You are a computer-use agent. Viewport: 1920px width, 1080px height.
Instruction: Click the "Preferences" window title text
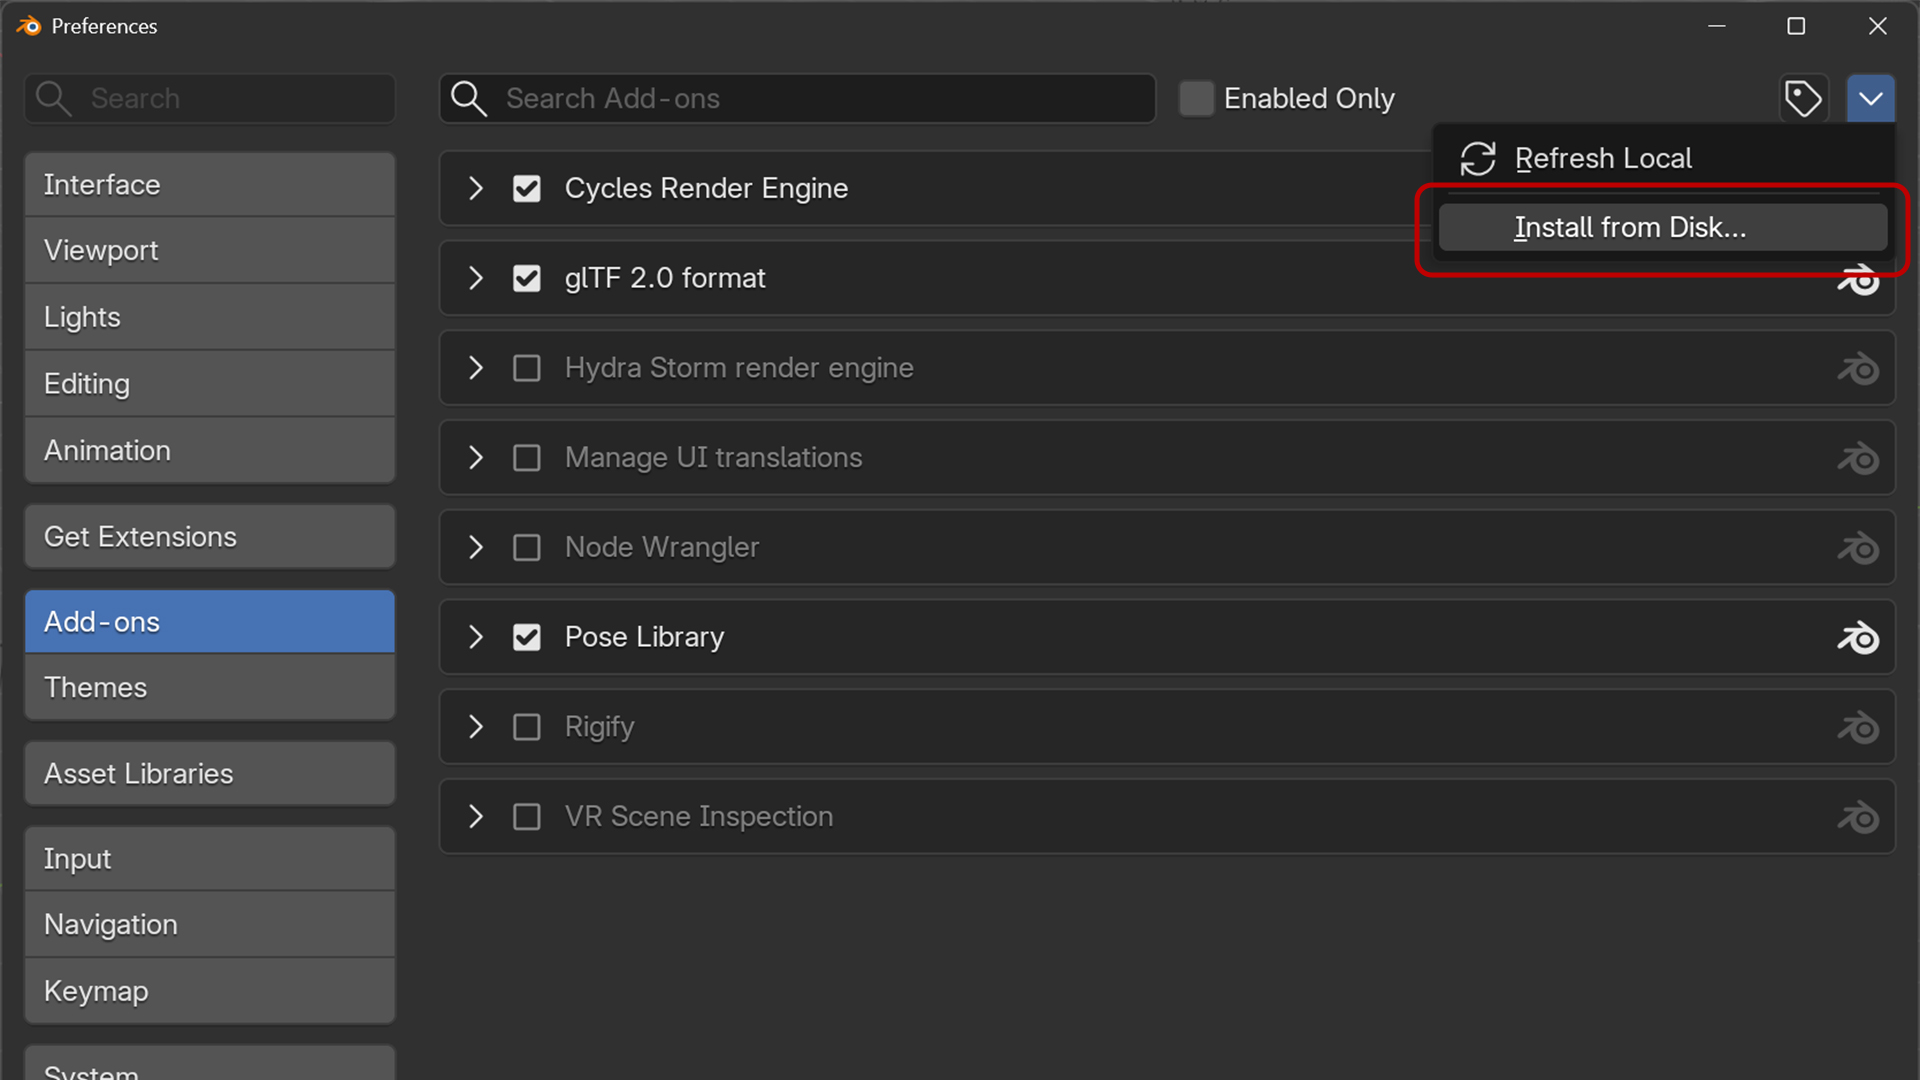pos(104,26)
